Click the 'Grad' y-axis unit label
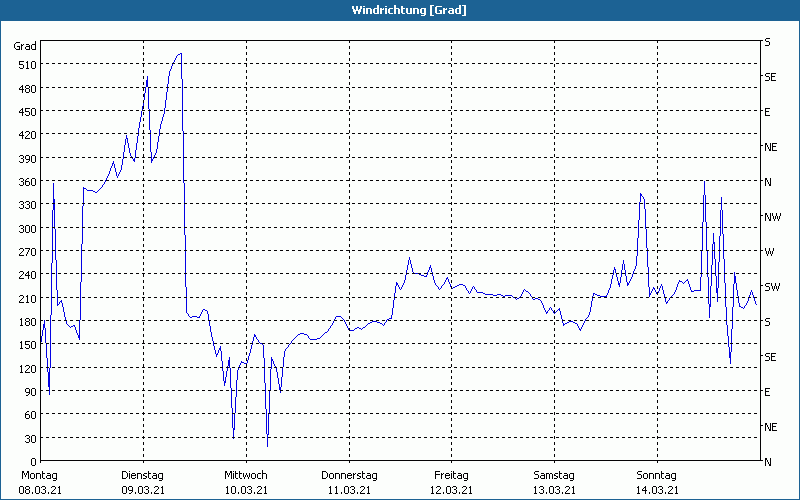This screenshot has height=500, width=800. pos(25,46)
